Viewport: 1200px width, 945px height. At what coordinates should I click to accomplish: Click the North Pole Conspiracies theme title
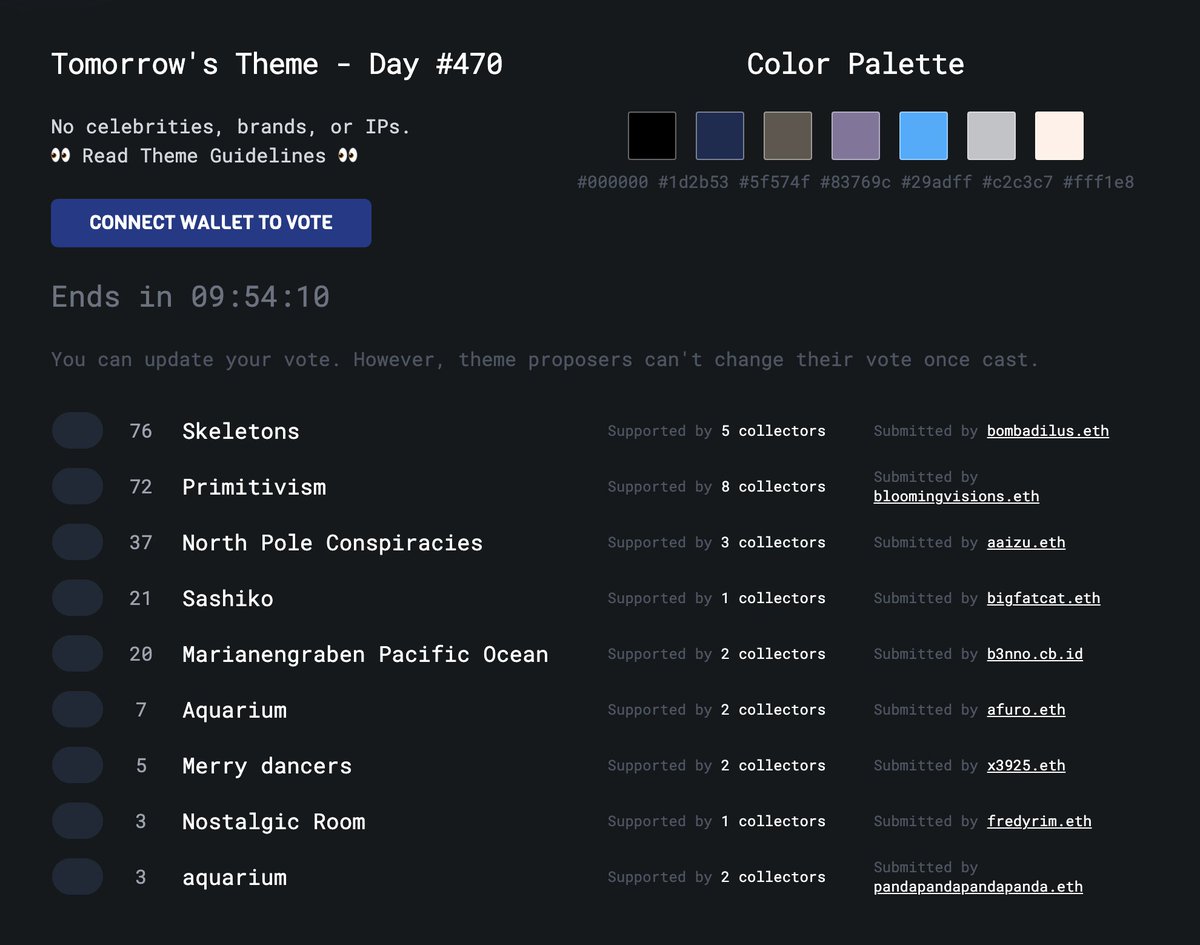332,543
